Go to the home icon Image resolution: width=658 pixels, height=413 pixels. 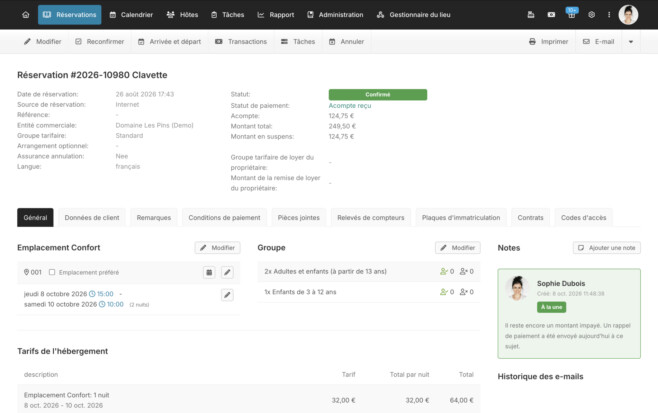[x=26, y=15]
